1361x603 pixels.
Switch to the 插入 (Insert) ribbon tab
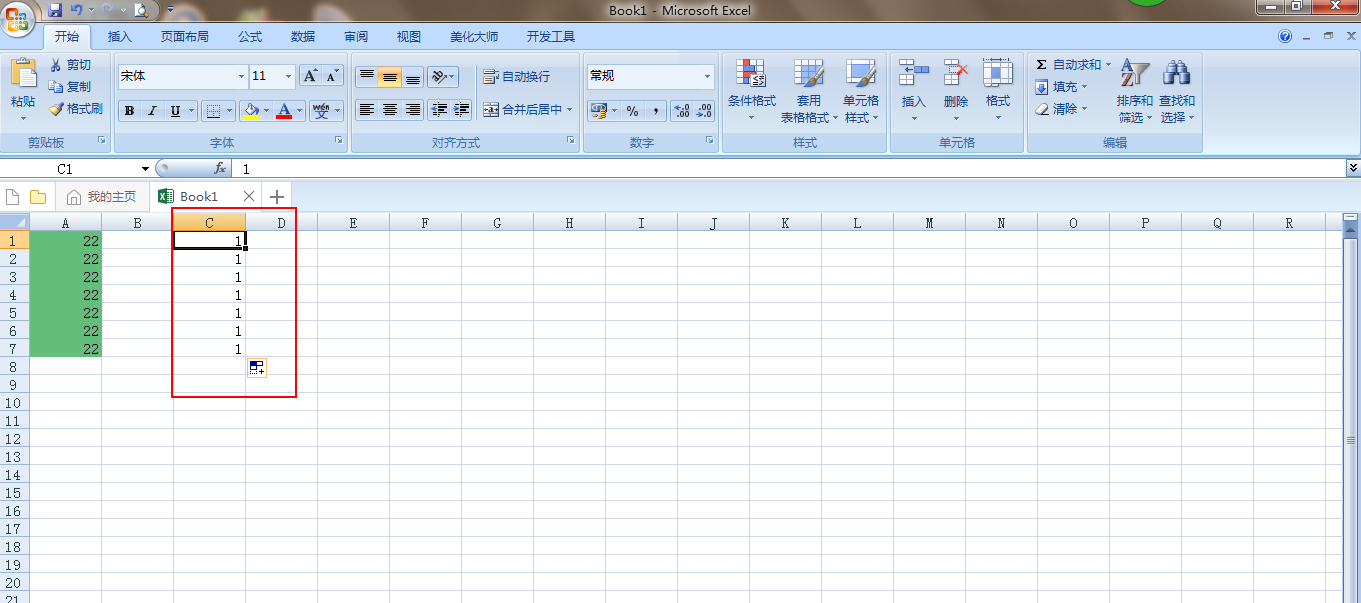[x=119, y=37]
